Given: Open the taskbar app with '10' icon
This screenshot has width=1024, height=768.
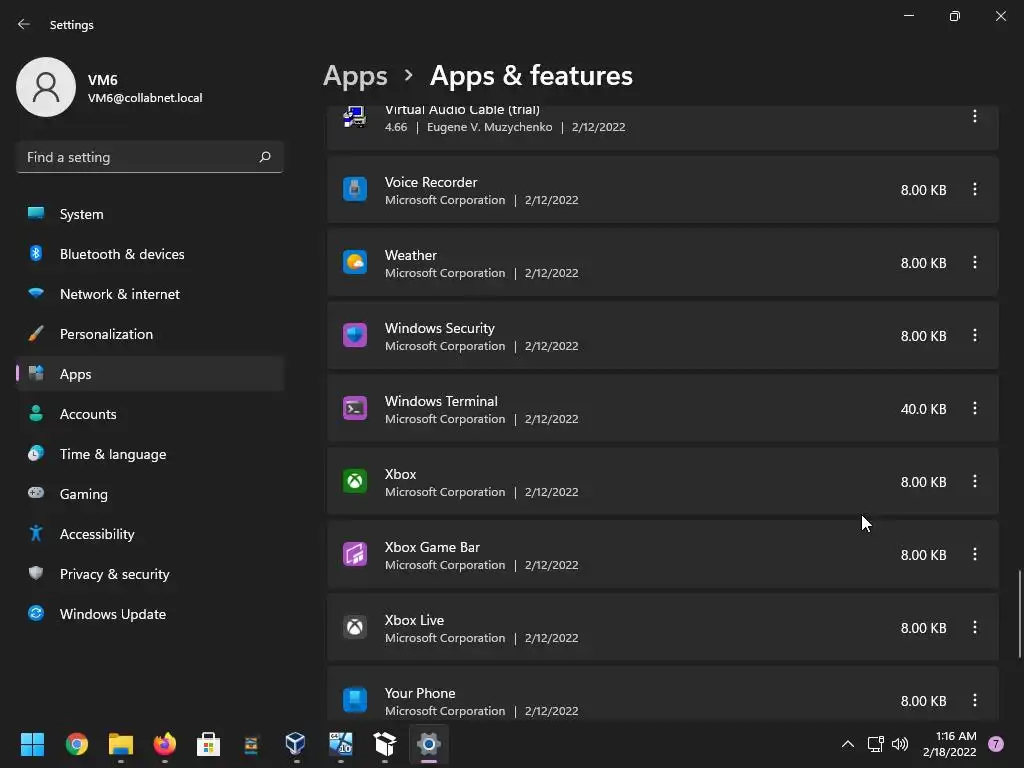Looking at the screenshot, I should pyautogui.click(x=340, y=744).
